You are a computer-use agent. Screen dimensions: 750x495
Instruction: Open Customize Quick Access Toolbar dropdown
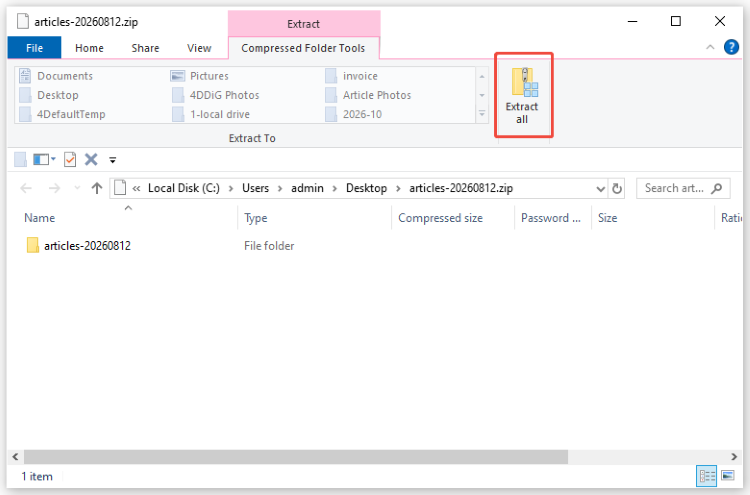(x=112, y=160)
